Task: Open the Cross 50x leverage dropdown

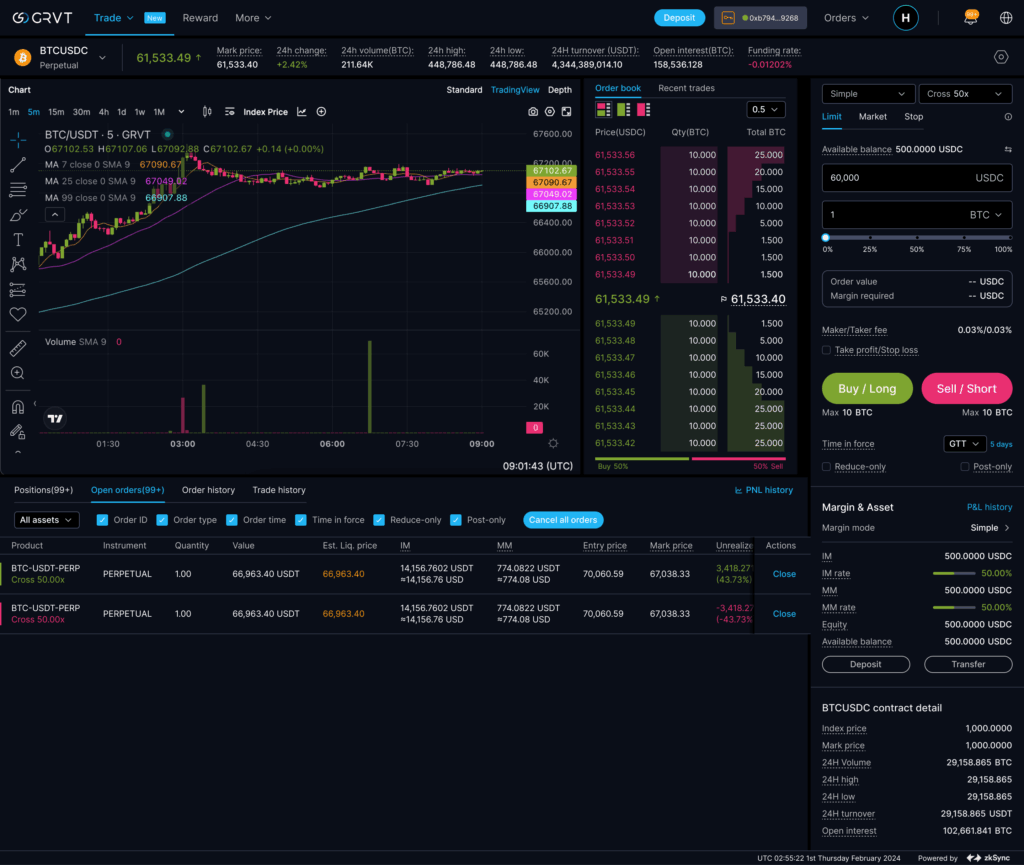Action: (x=965, y=94)
